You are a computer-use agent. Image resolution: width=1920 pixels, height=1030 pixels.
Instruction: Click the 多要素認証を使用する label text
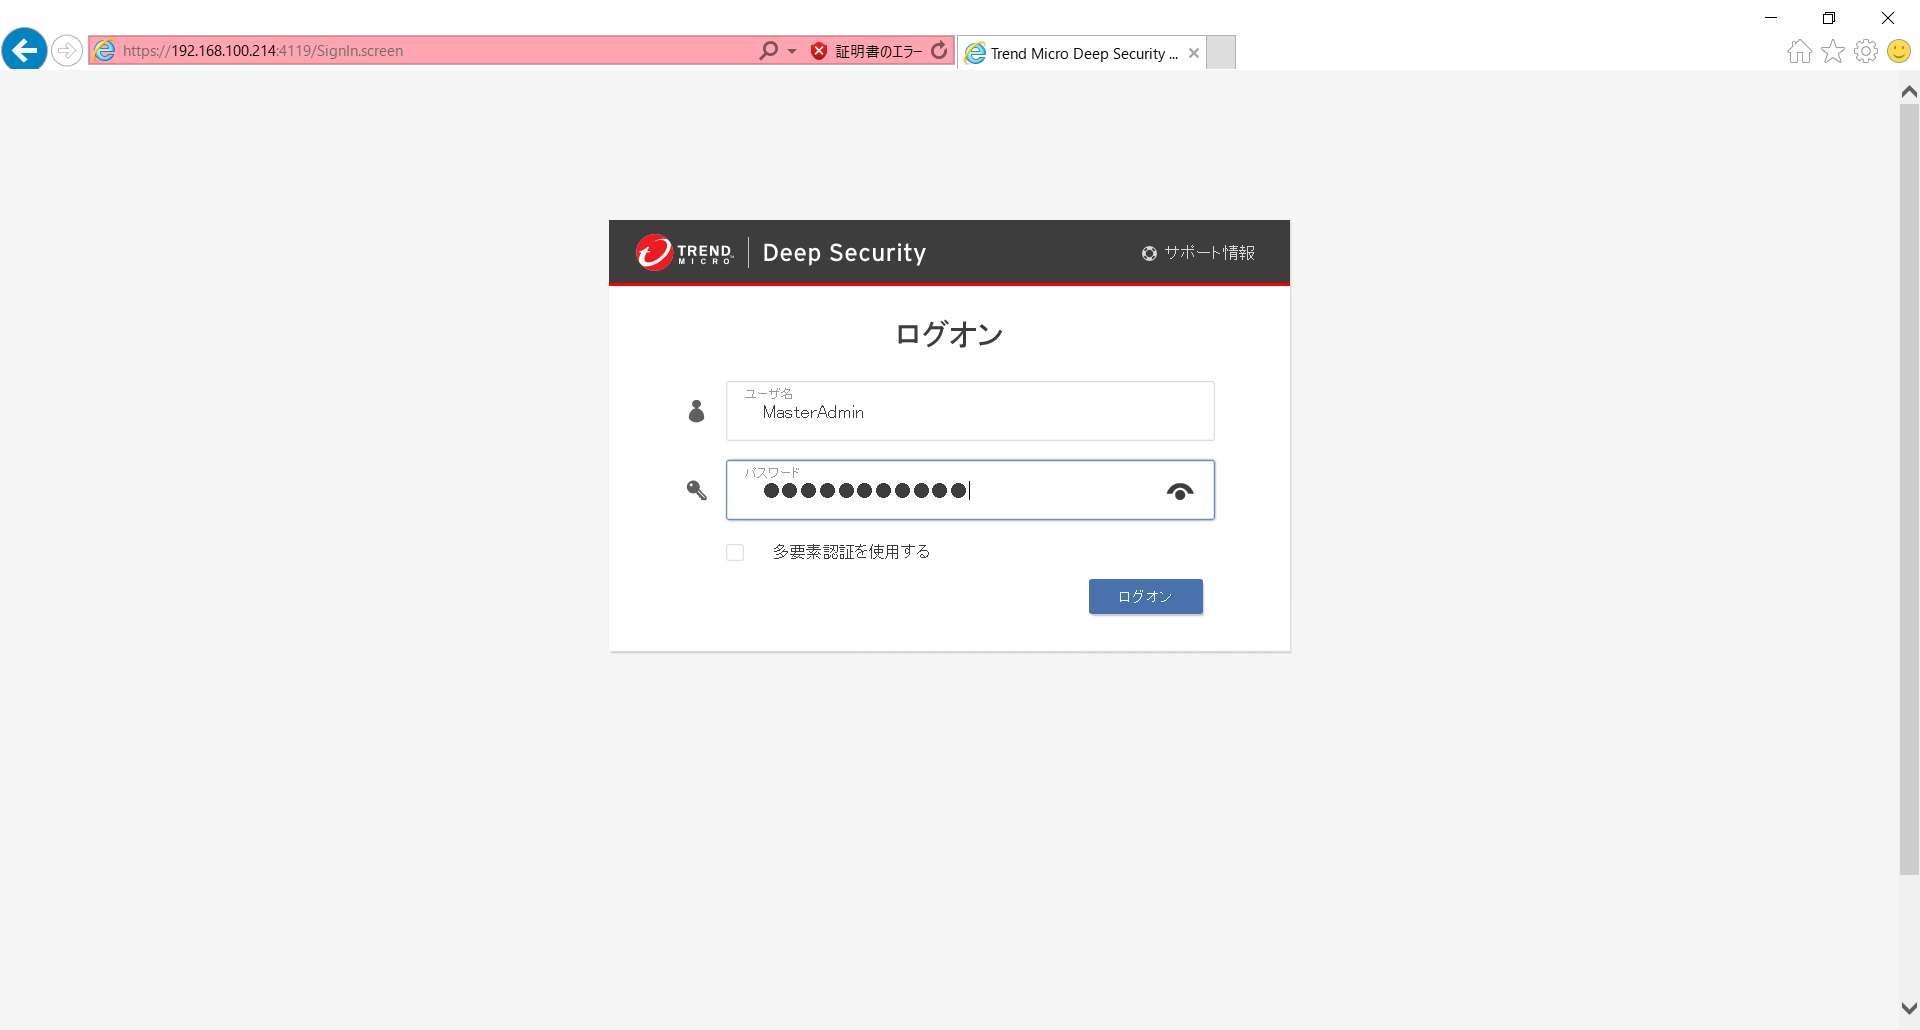851,552
